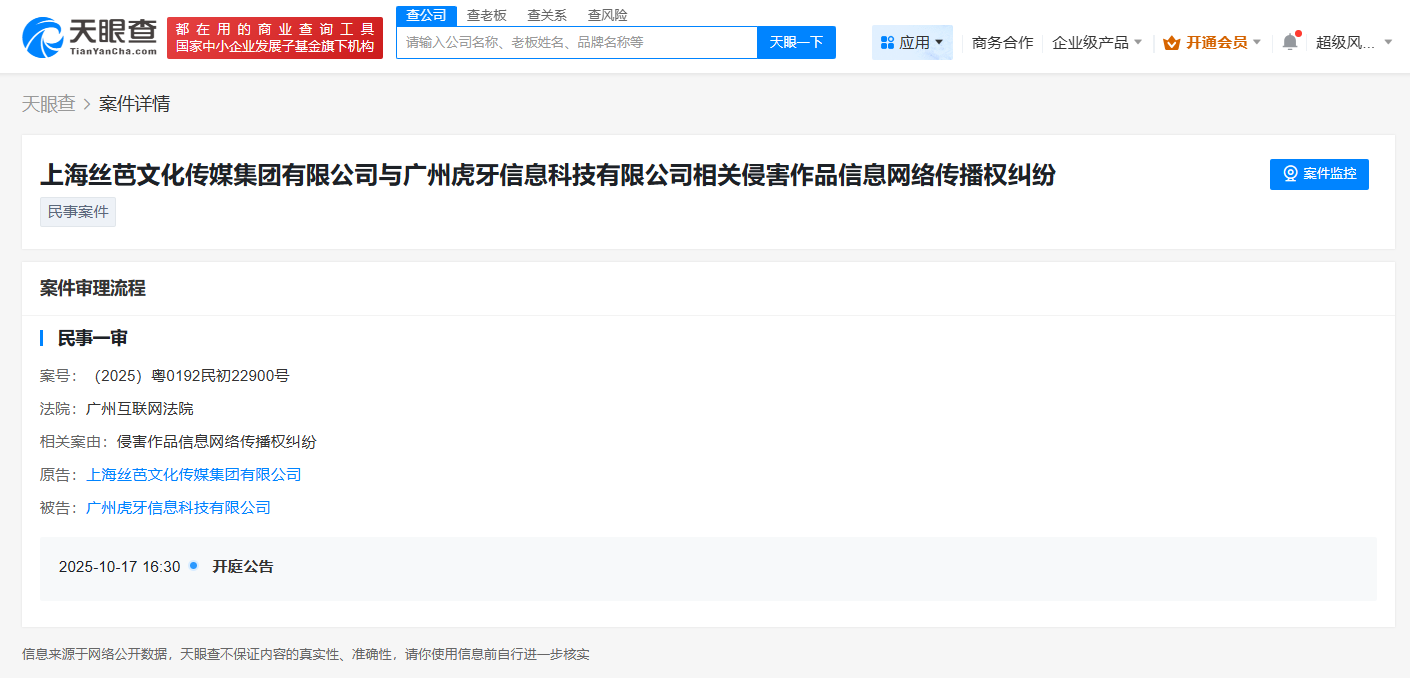The height and width of the screenshot is (678, 1410).
Task: Click the red badge on the bell icon
Action: (1297, 33)
